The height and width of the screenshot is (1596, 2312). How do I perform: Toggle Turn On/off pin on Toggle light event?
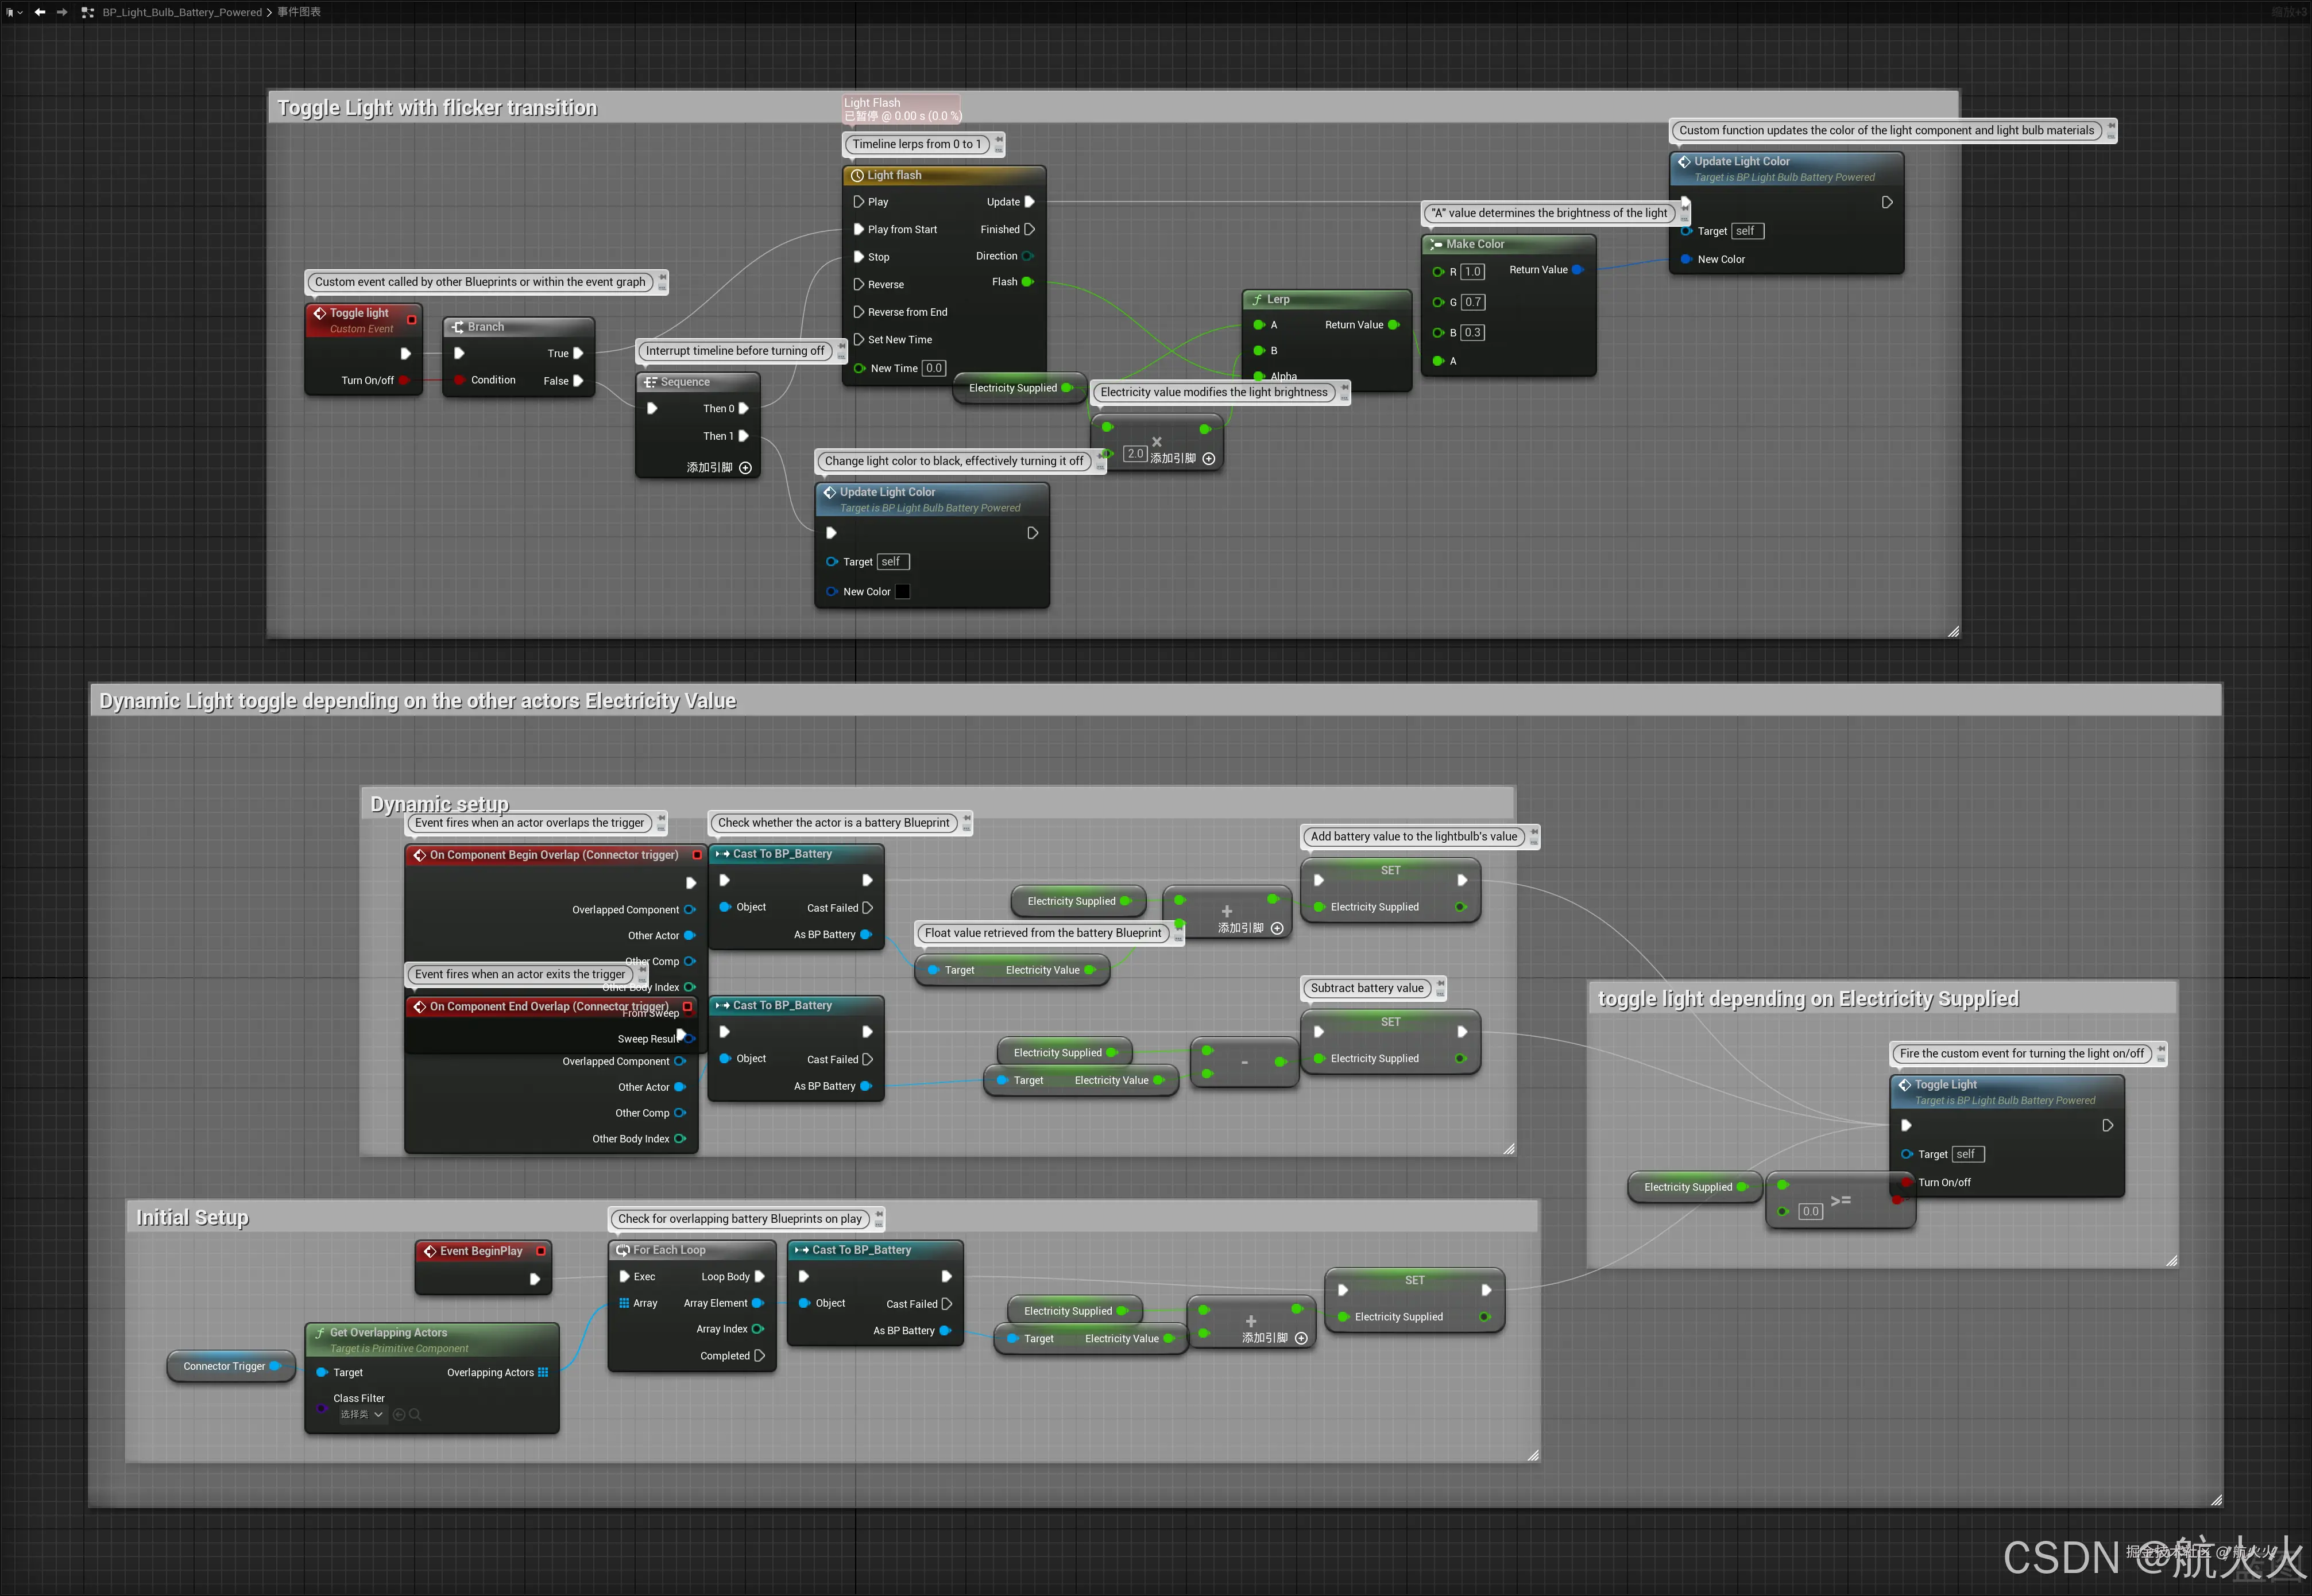404,380
